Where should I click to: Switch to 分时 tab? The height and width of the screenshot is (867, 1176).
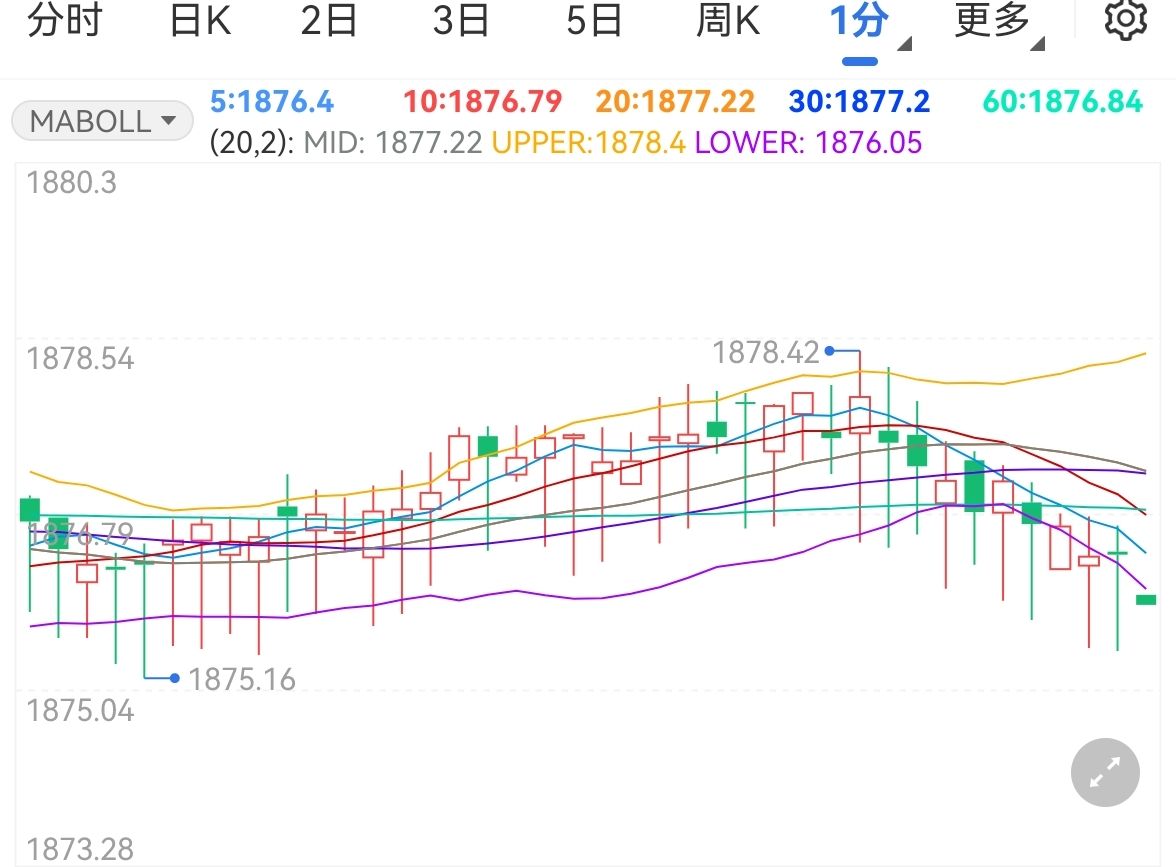[x=64, y=20]
